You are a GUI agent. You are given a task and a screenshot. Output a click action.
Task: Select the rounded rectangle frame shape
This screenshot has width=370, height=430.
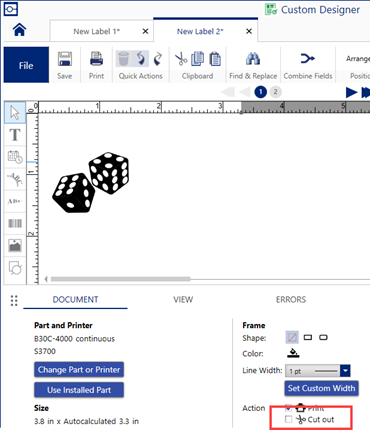[x=323, y=338]
